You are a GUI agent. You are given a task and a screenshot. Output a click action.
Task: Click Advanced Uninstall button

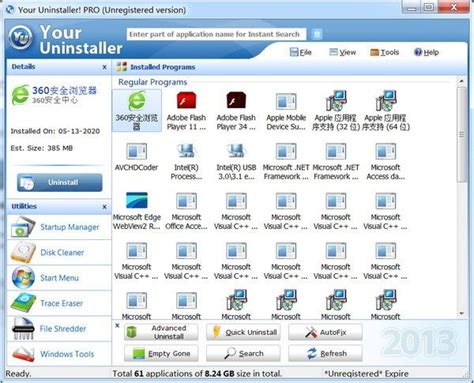(161, 332)
